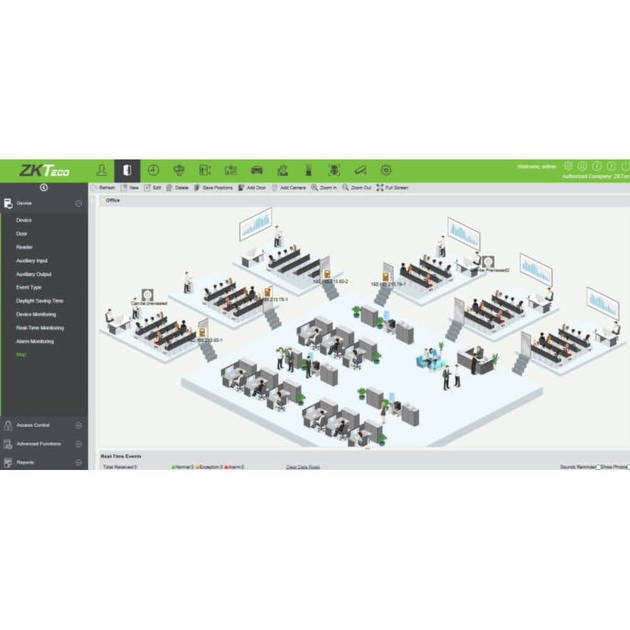This screenshot has width=630, height=630.
Task: Open the Alarm Monitoring menu item
Action: (x=35, y=341)
